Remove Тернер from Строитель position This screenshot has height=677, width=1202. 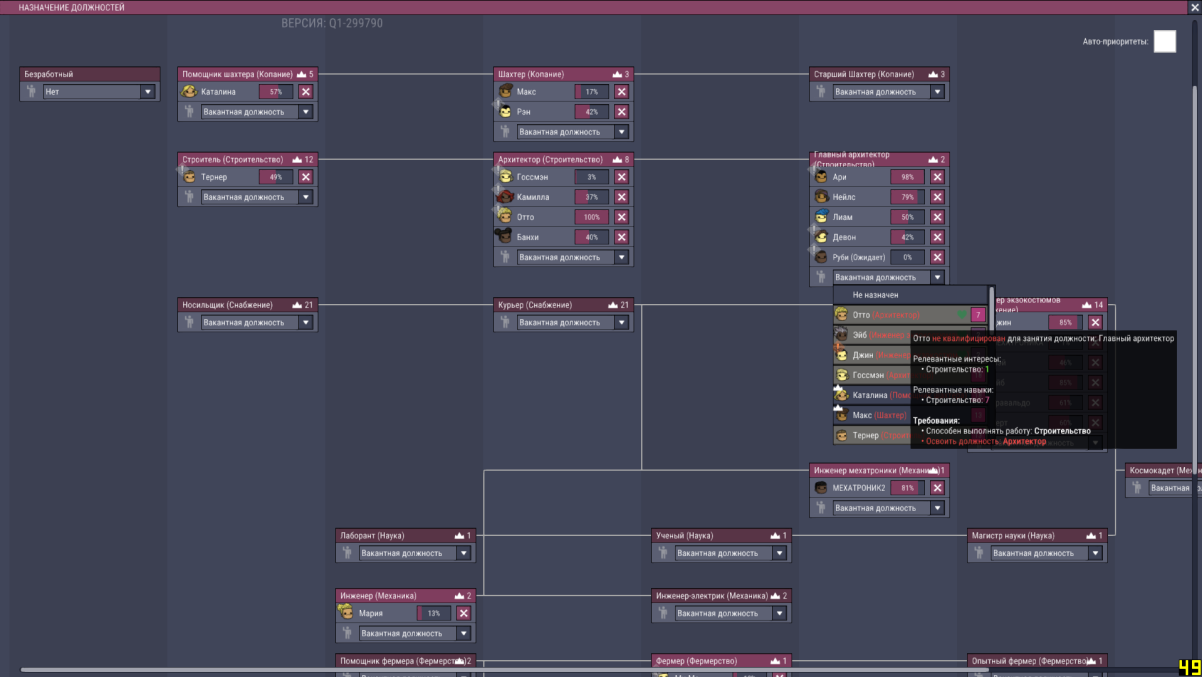point(306,177)
